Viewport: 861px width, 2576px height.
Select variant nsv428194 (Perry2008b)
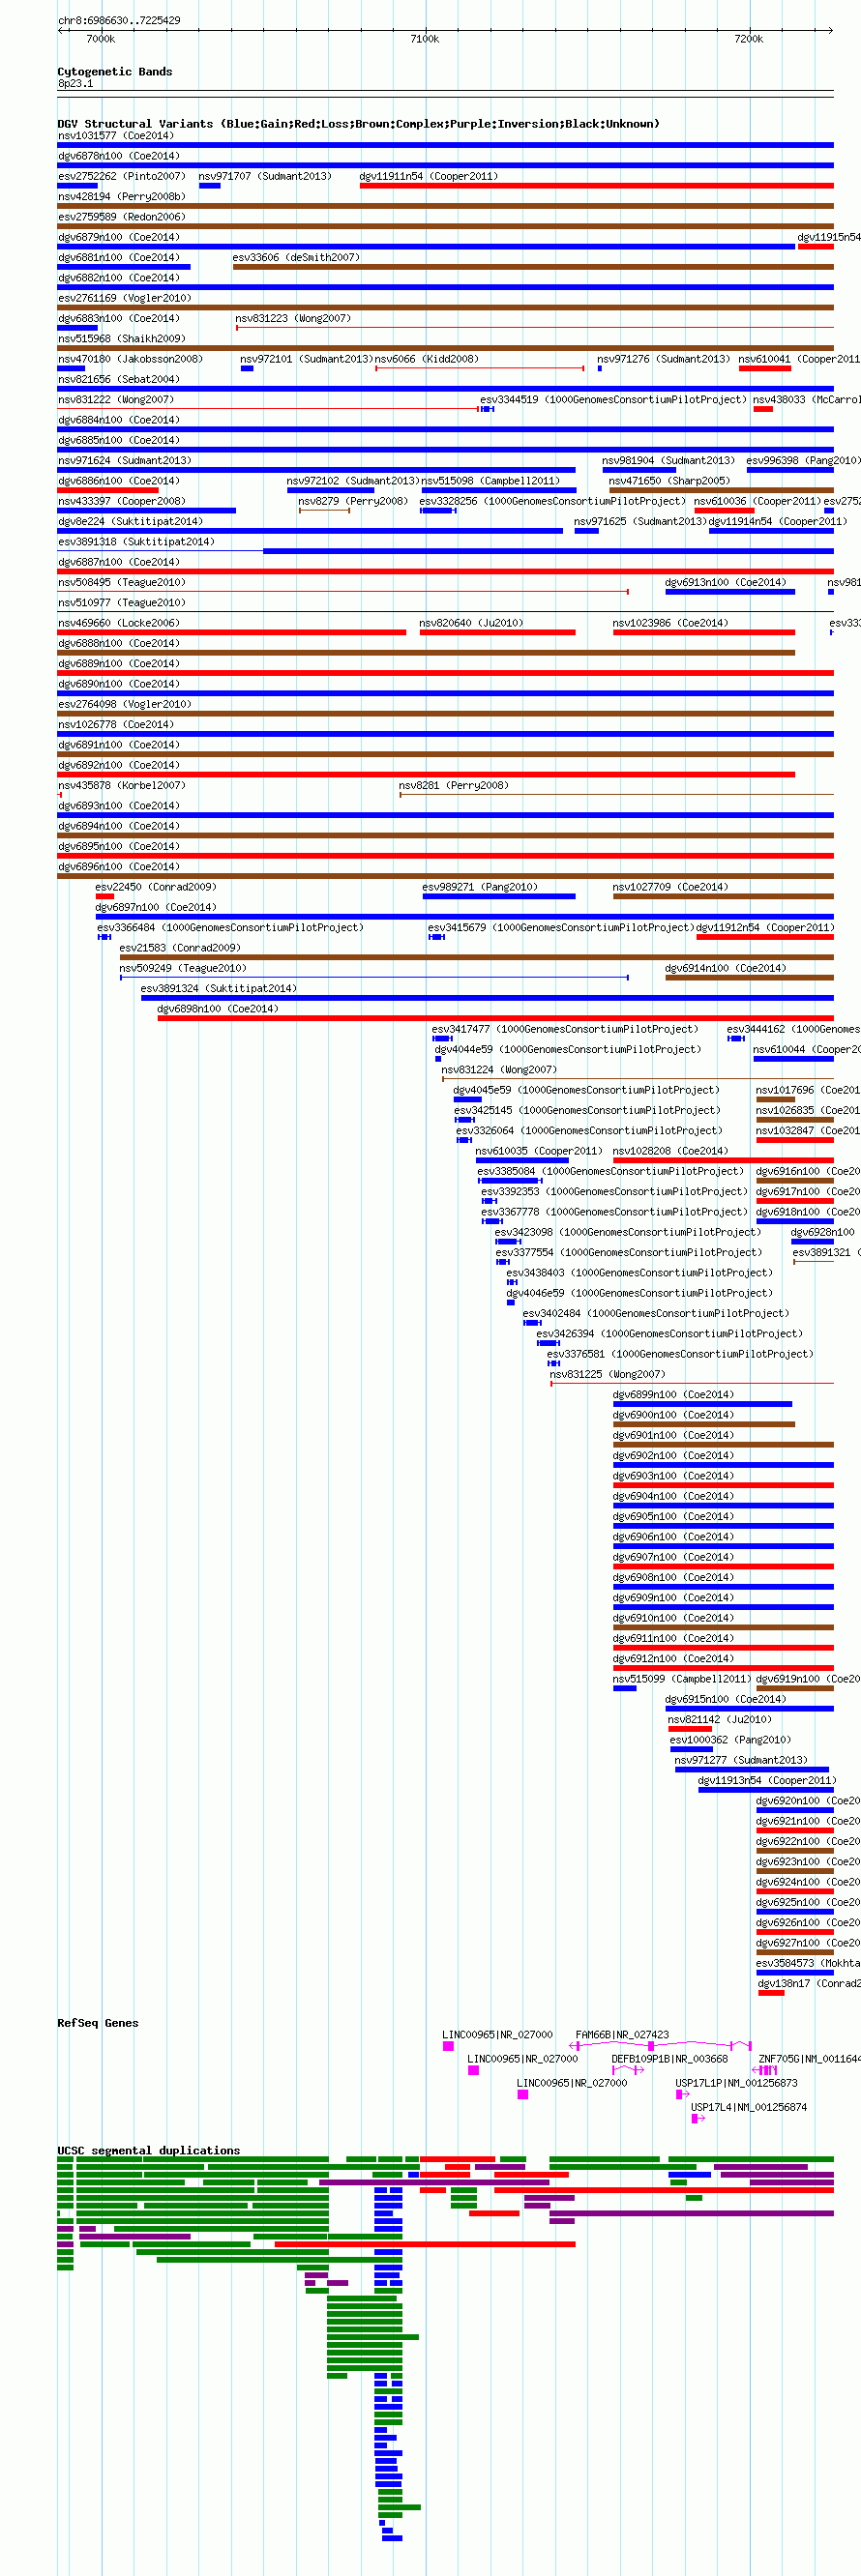(x=122, y=197)
